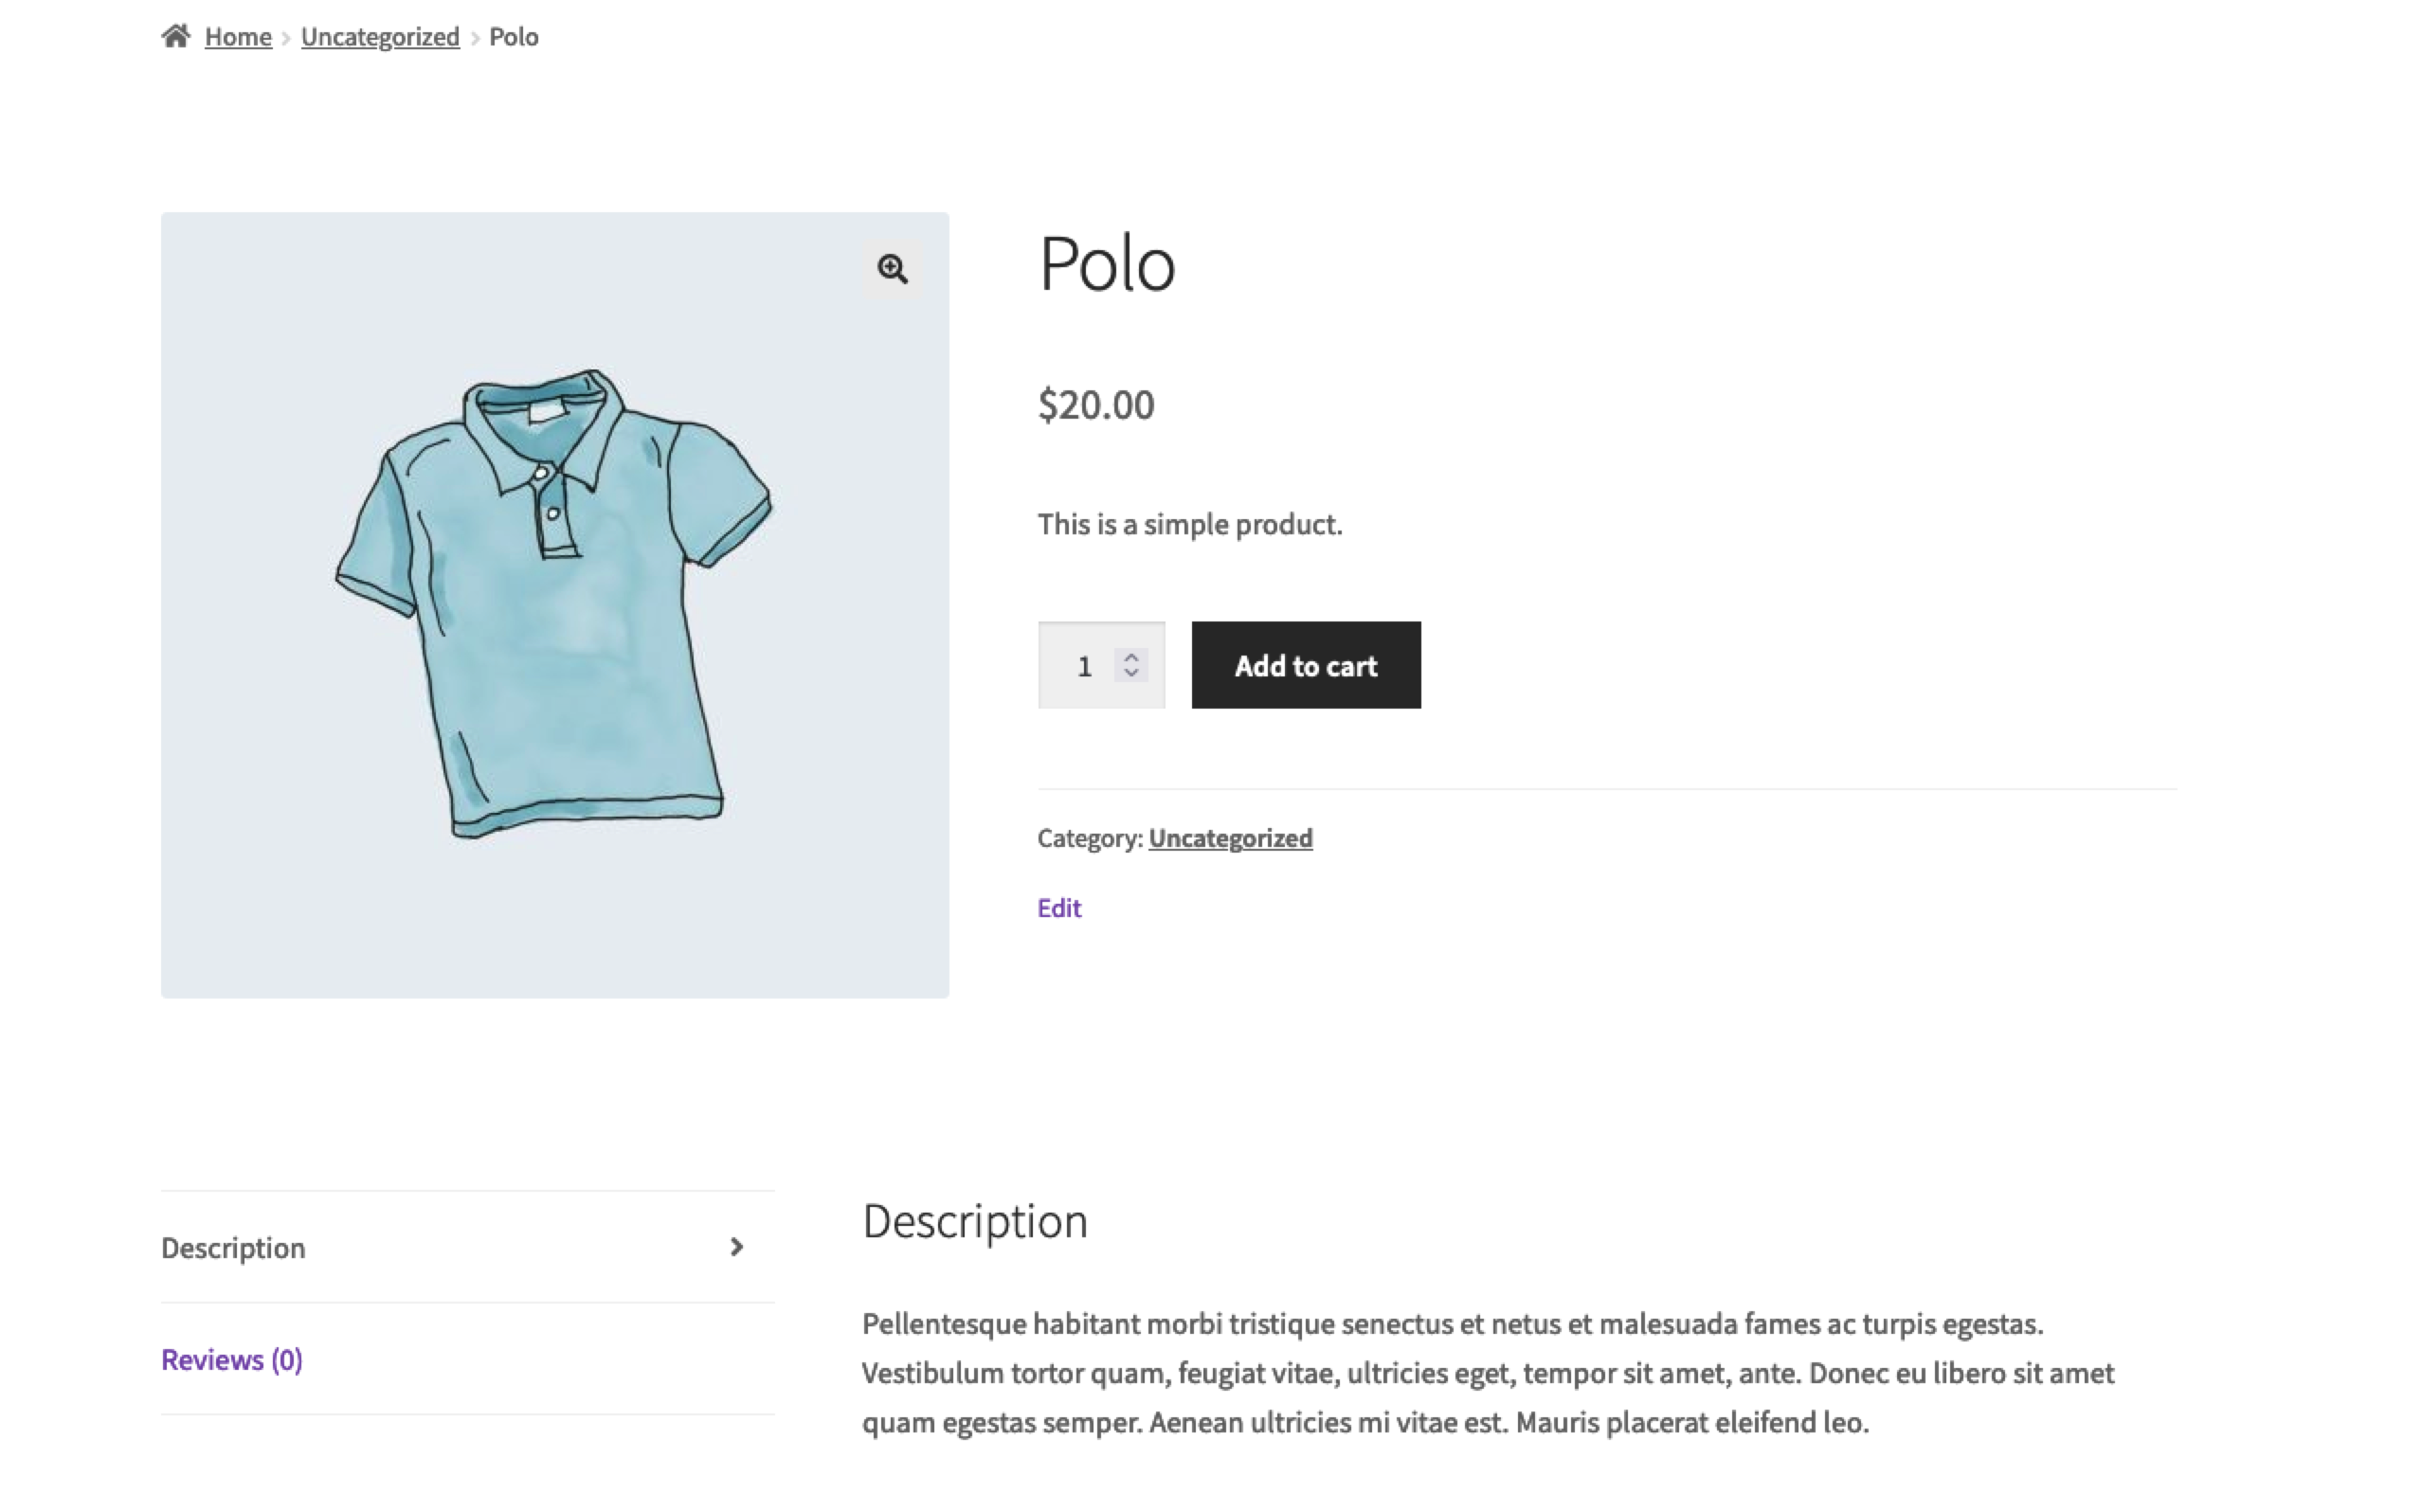The width and height of the screenshot is (2422, 1512).
Task: Click the Edit link
Action: (x=1059, y=907)
